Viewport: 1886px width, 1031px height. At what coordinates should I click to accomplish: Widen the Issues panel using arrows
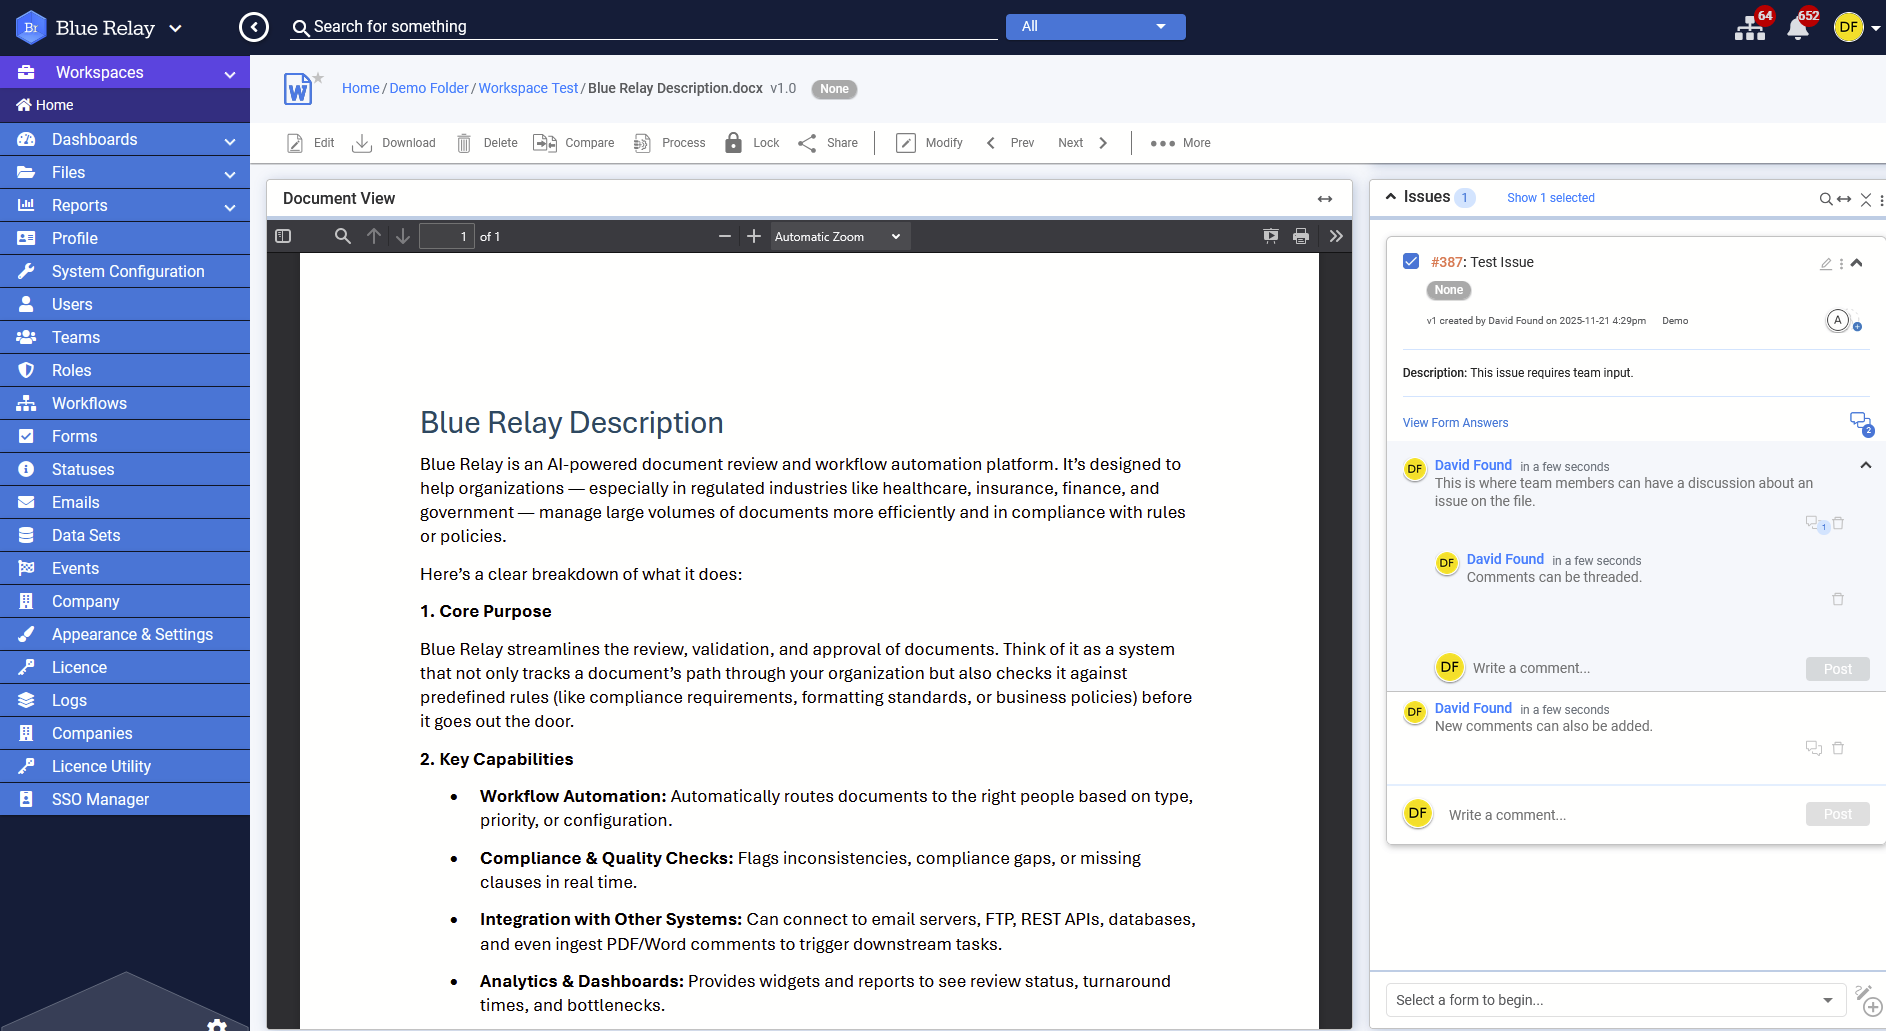1844,199
